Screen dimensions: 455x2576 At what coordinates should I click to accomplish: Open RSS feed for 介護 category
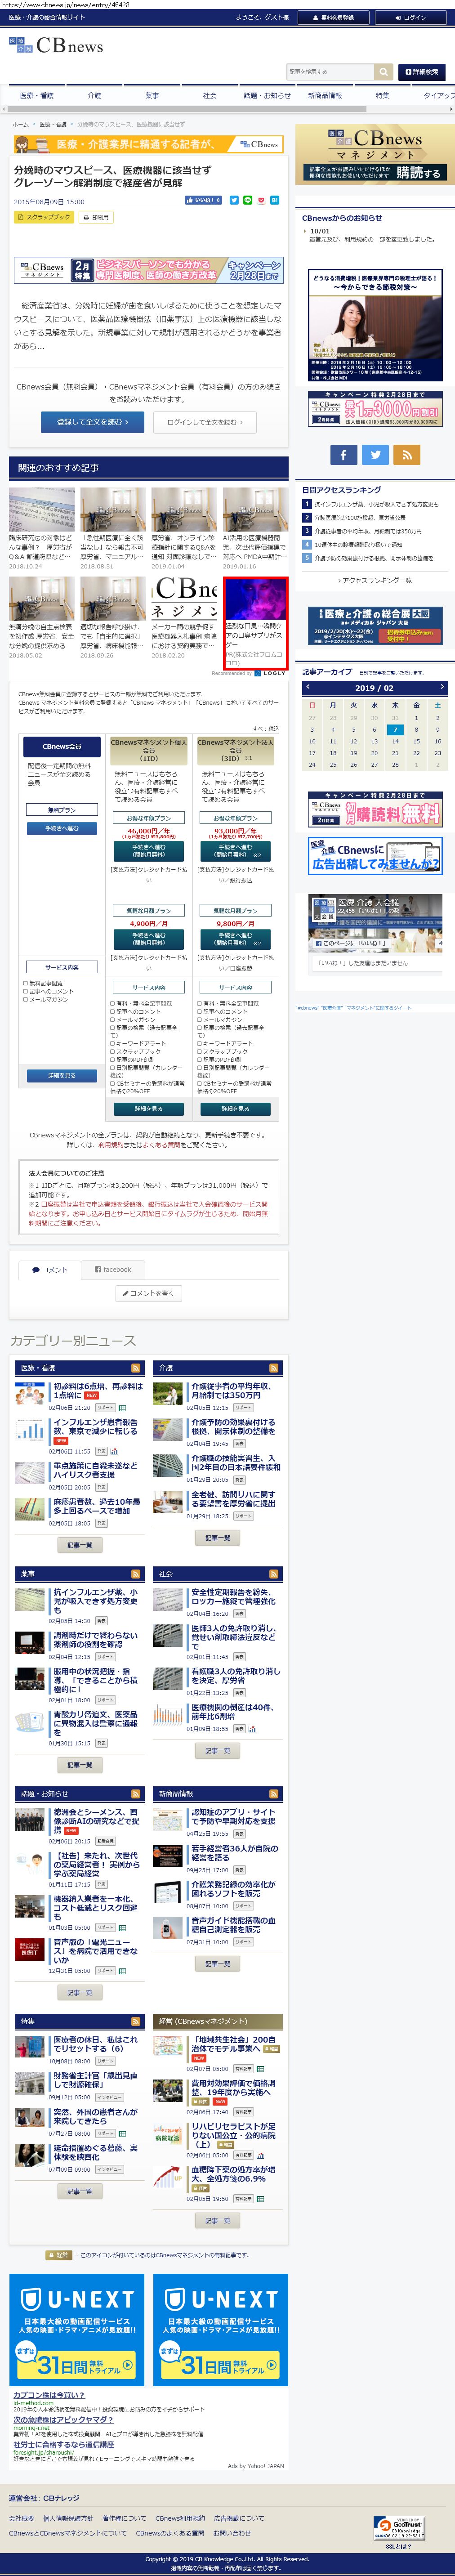pyautogui.click(x=273, y=1367)
